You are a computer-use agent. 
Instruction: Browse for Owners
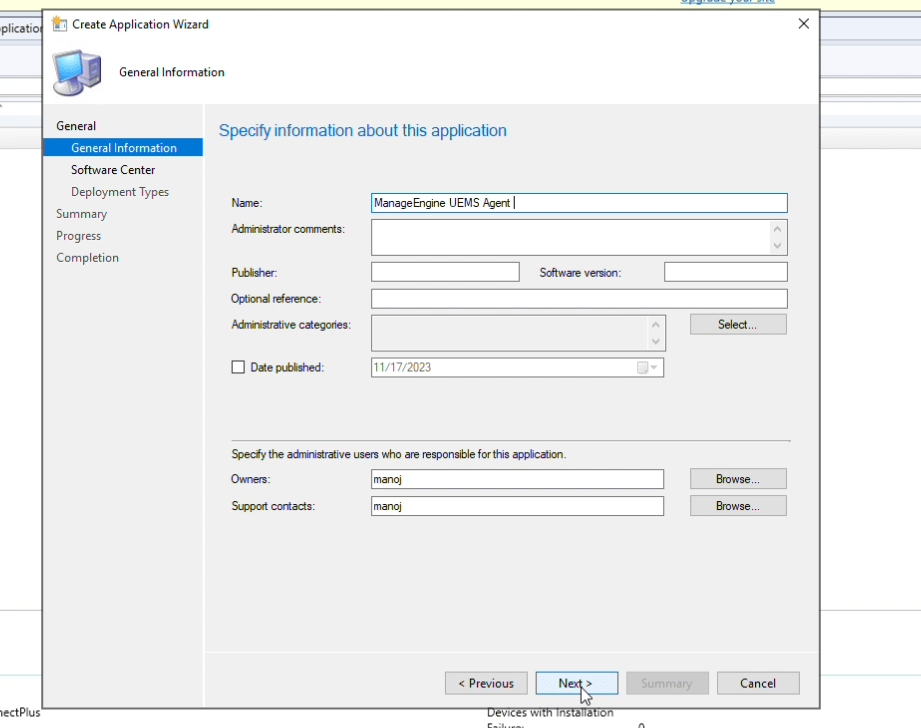(738, 479)
